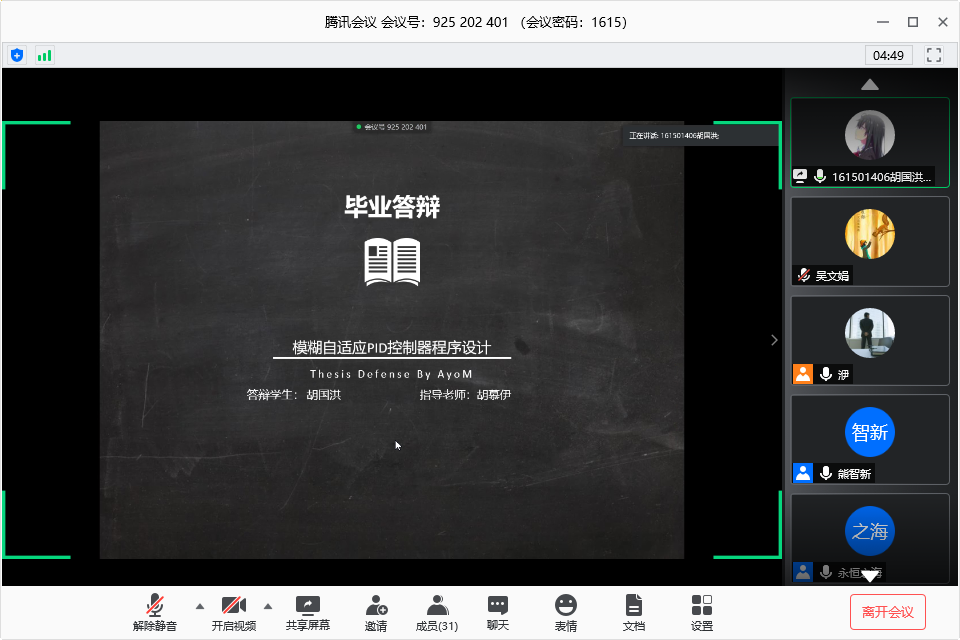Enter full screen mode icon

point(935,55)
